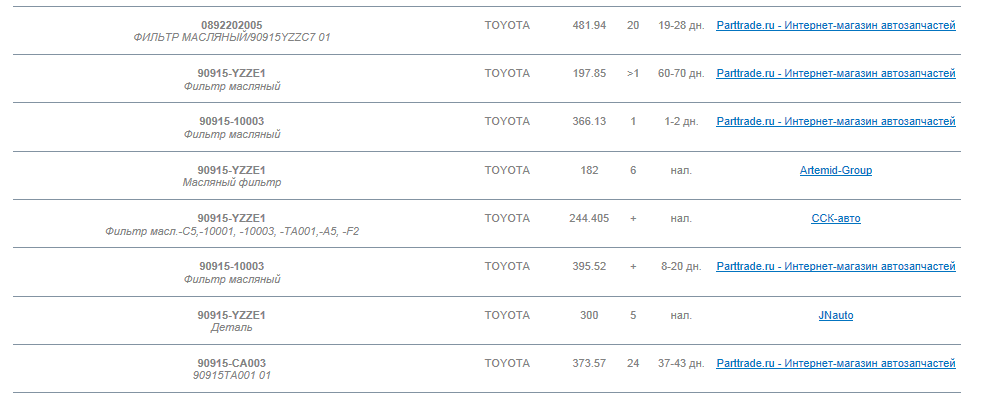Click part 90915-YZZE1 with description Деталь
Viewport: 994px width, 402px height.
point(231,315)
